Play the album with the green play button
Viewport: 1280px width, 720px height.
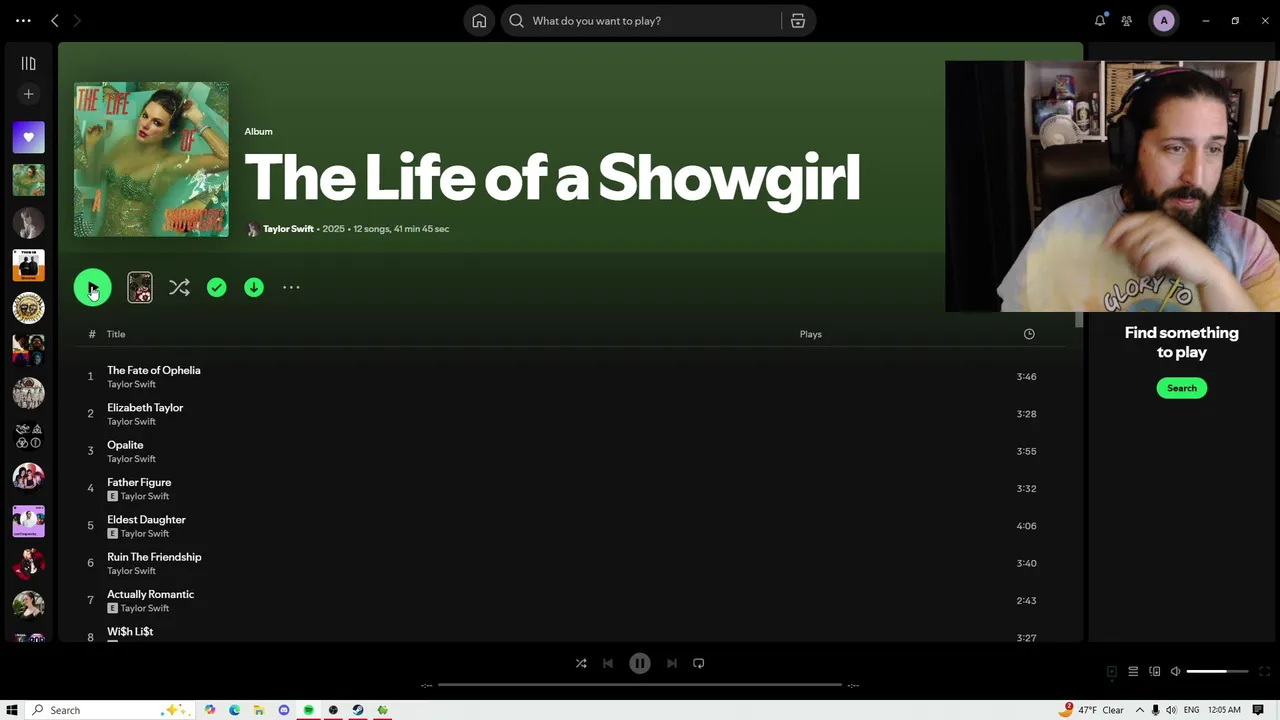[x=92, y=287]
